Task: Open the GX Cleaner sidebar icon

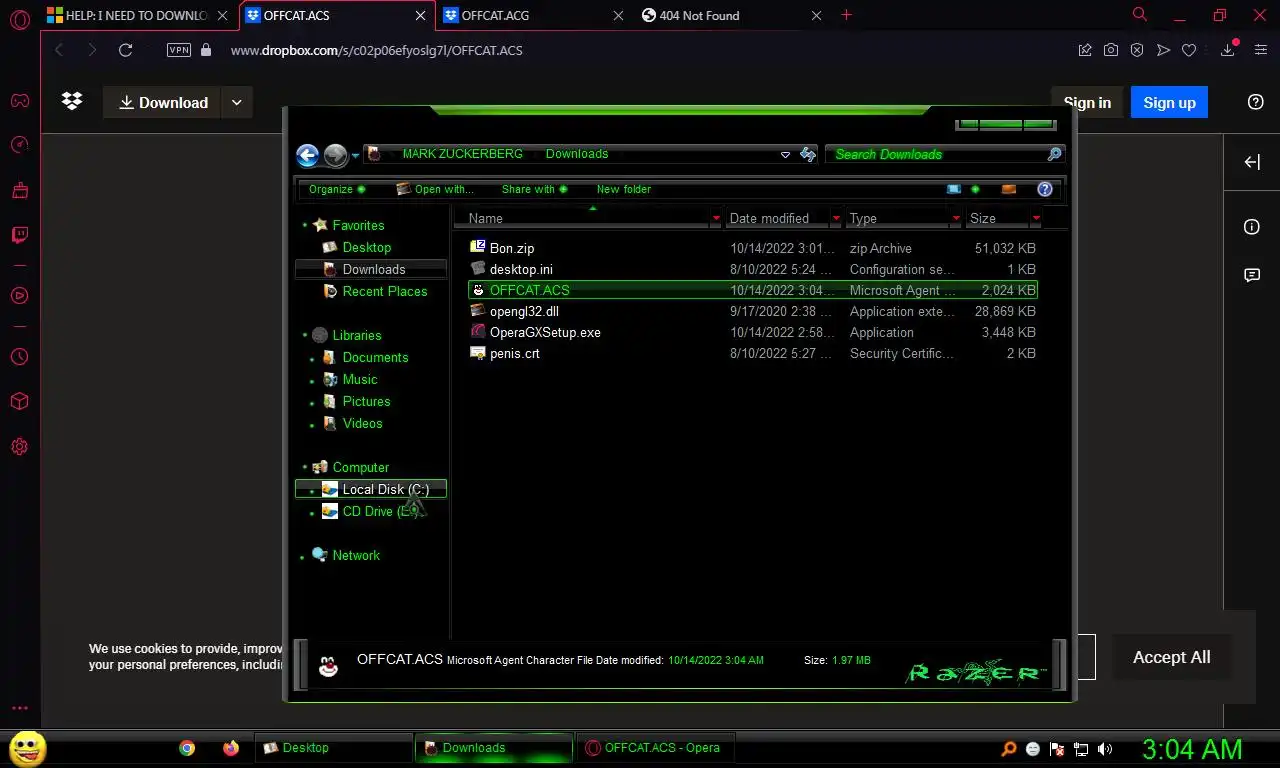Action: pyautogui.click(x=19, y=190)
